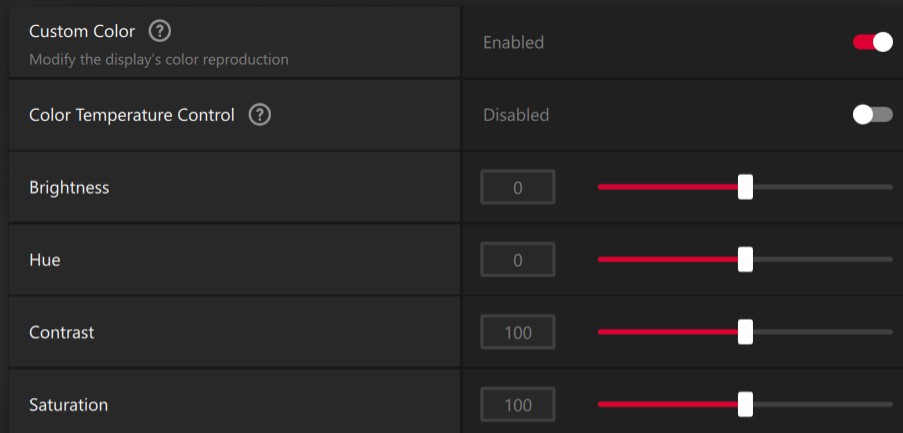
Task: Click the Custom Color row label
Action: (82, 32)
